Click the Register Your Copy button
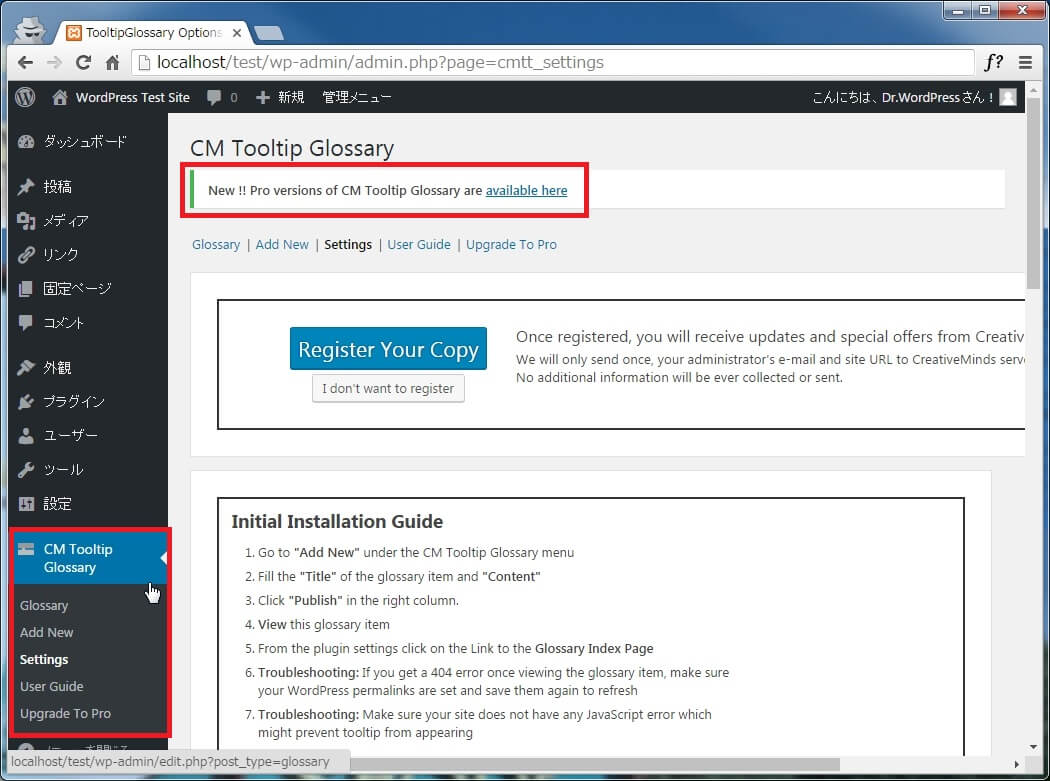The height and width of the screenshot is (781, 1050). [388, 350]
